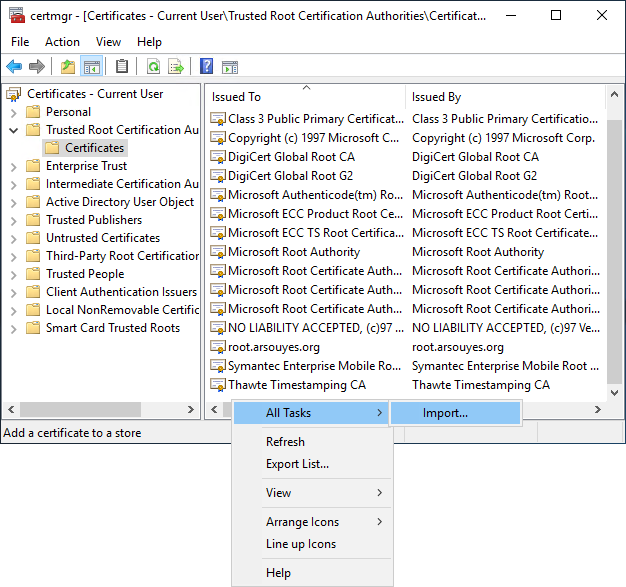626x587 pixels.
Task: Click the Back arrow toolbar icon
Action: coord(14,66)
